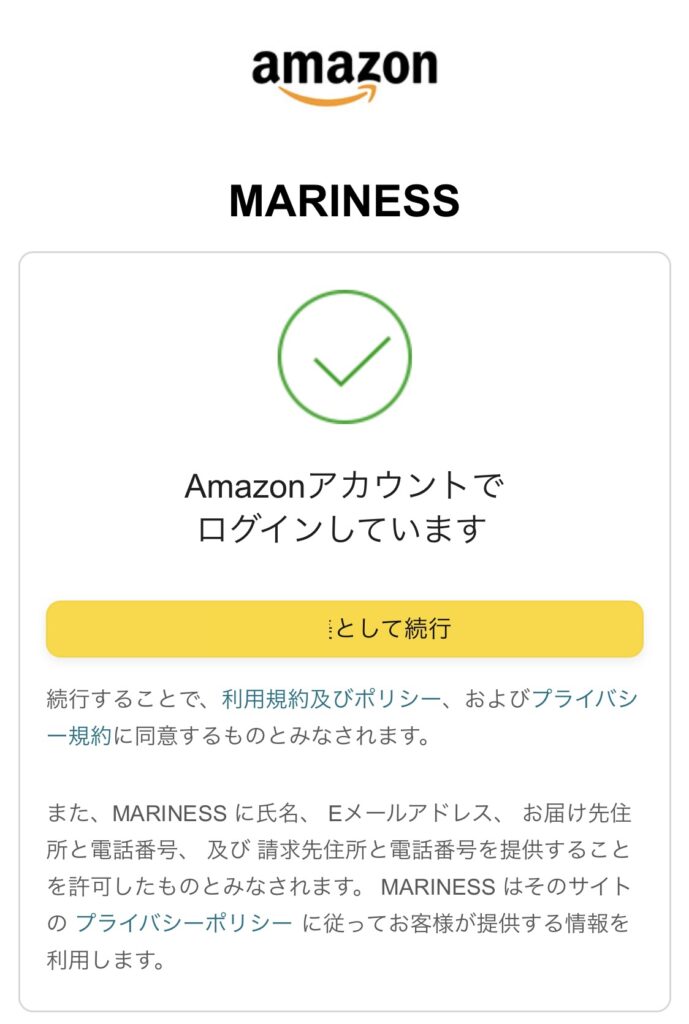Click the orange Amazon smile arrow
689x1024 pixels.
point(328,97)
